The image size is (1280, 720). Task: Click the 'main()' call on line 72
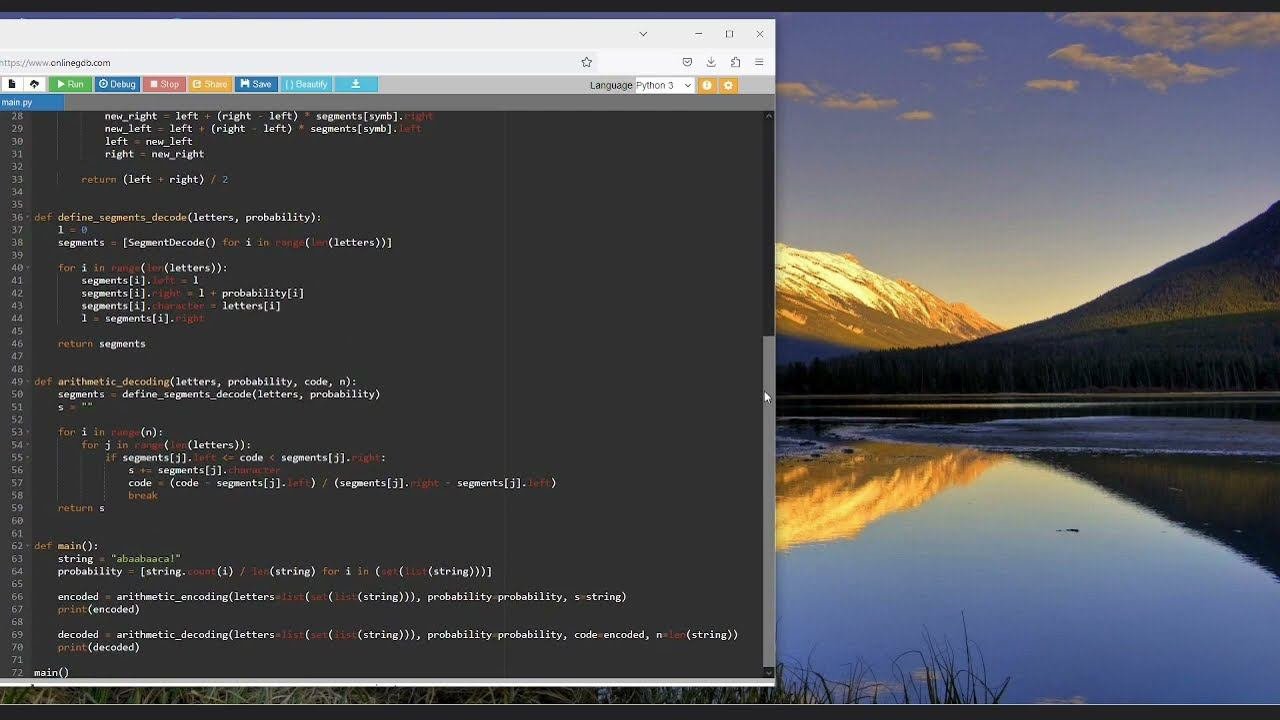click(51, 672)
